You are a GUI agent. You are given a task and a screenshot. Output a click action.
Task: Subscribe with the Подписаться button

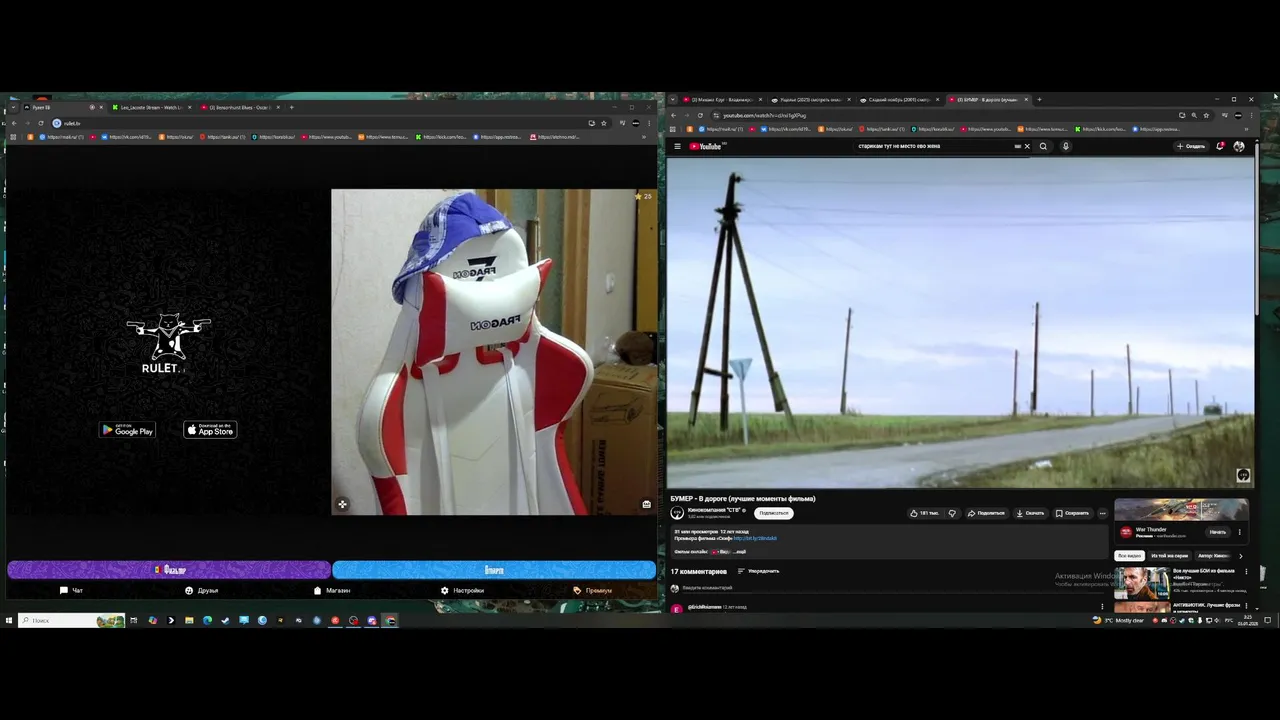[774, 513]
